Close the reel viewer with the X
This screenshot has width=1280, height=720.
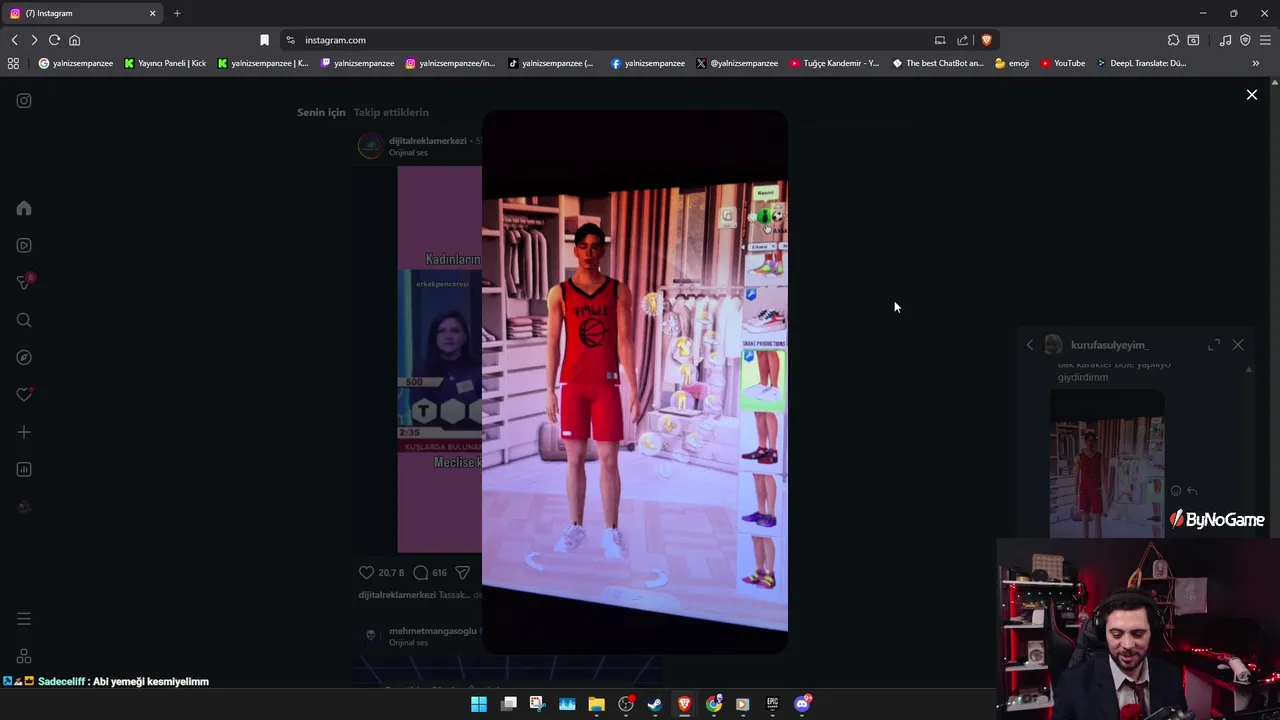click(x=1251, y=94)
